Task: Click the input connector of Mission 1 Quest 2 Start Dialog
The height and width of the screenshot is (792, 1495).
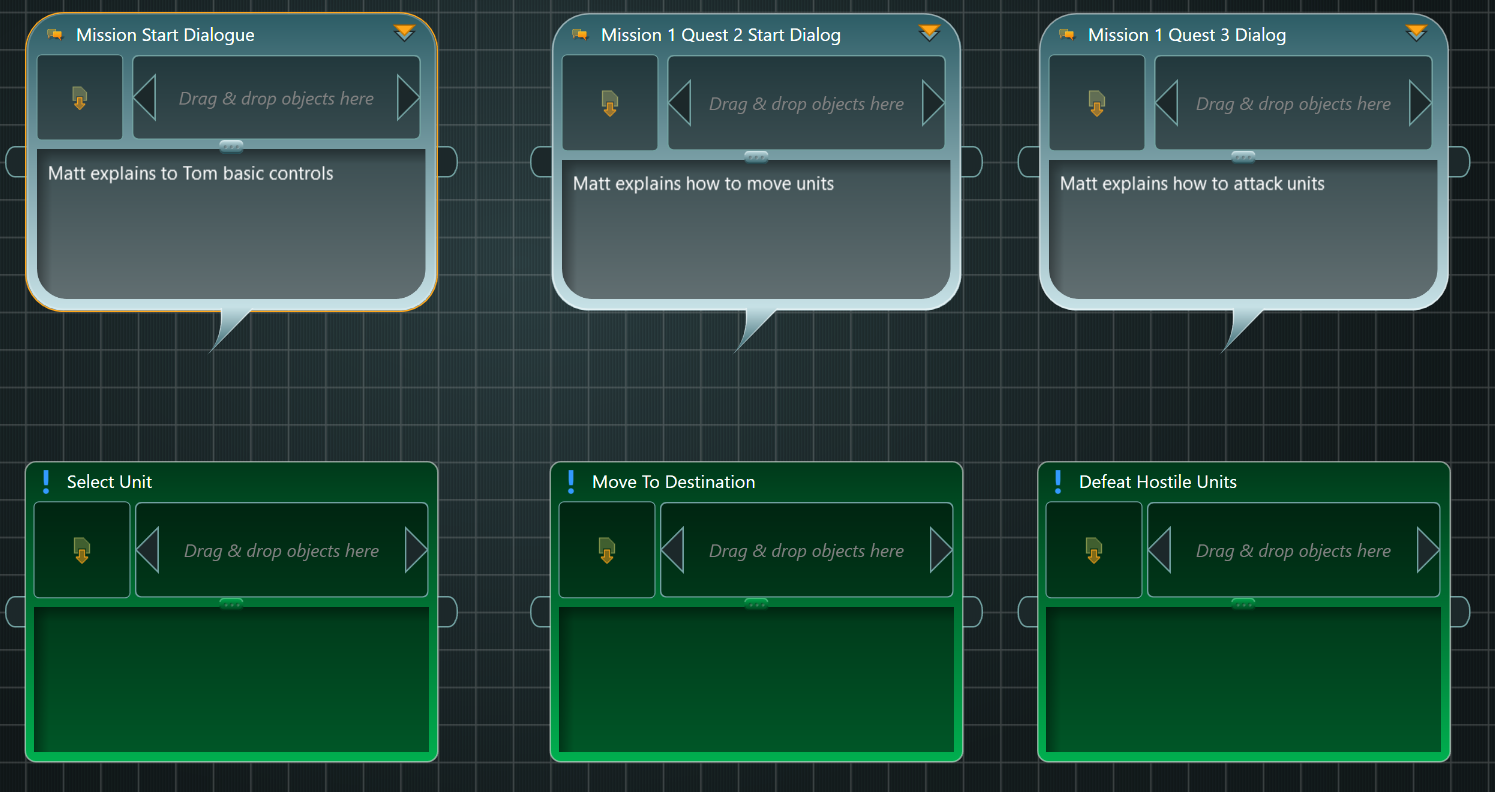Action: tap(541, 161)
